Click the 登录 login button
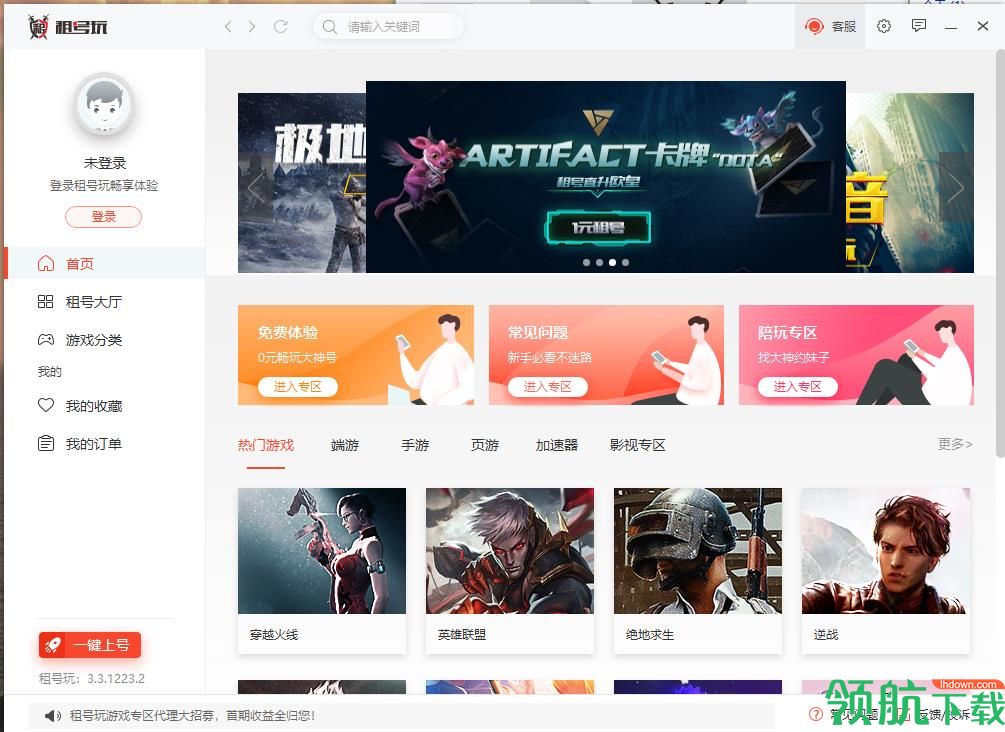 (103, 217)
